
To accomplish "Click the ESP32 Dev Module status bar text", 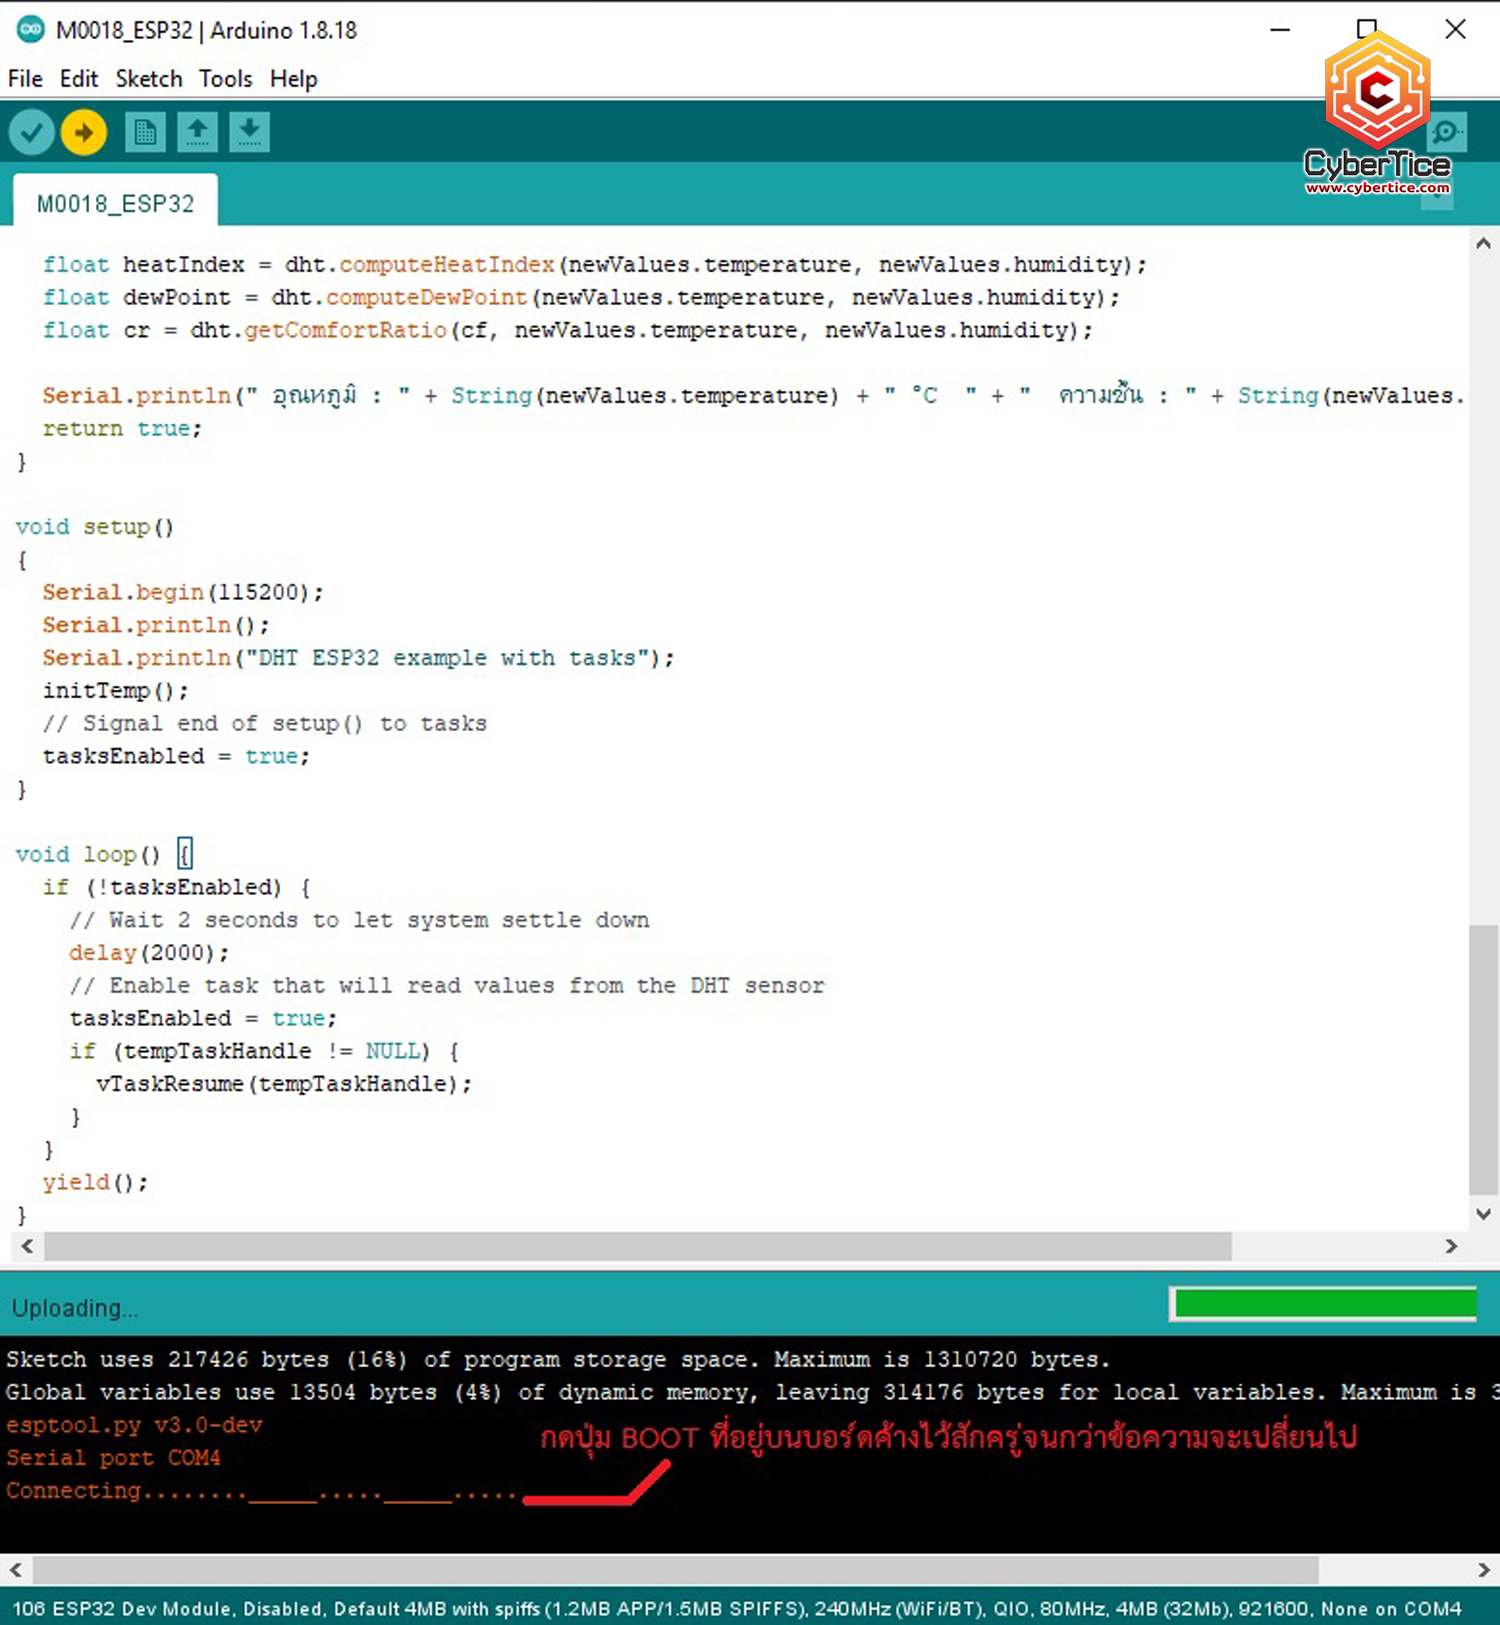I will point(736,1609).
